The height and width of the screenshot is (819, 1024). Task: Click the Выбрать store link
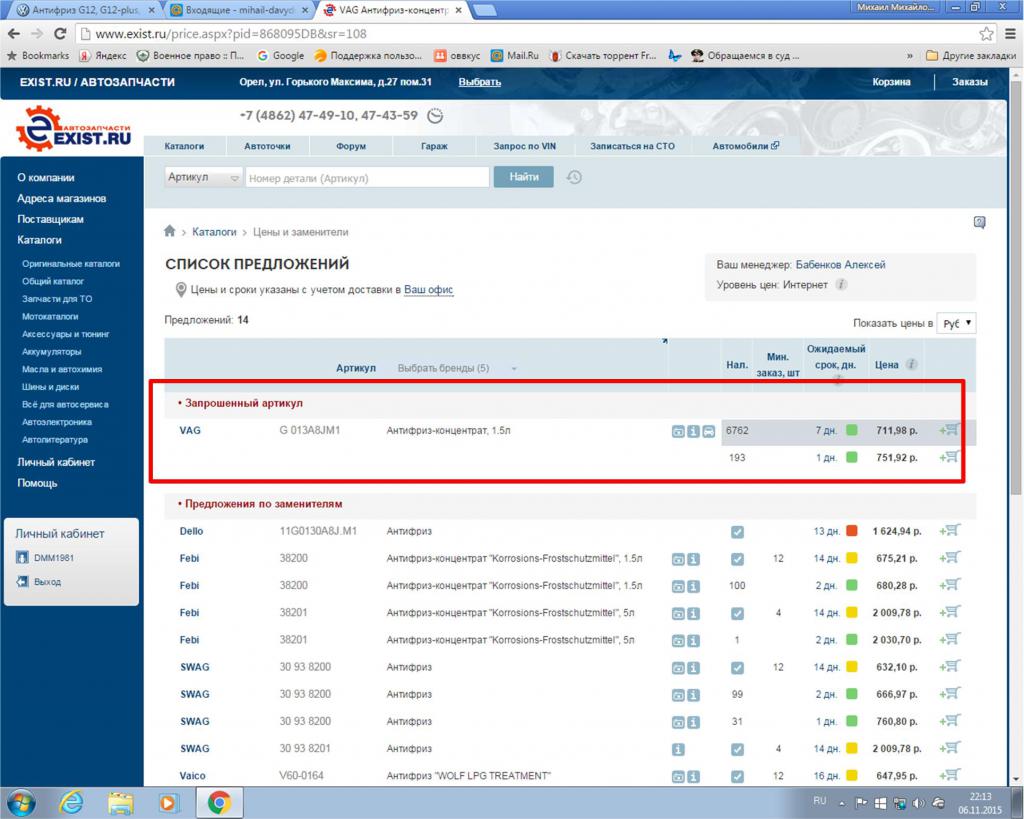tap(479, 82)
